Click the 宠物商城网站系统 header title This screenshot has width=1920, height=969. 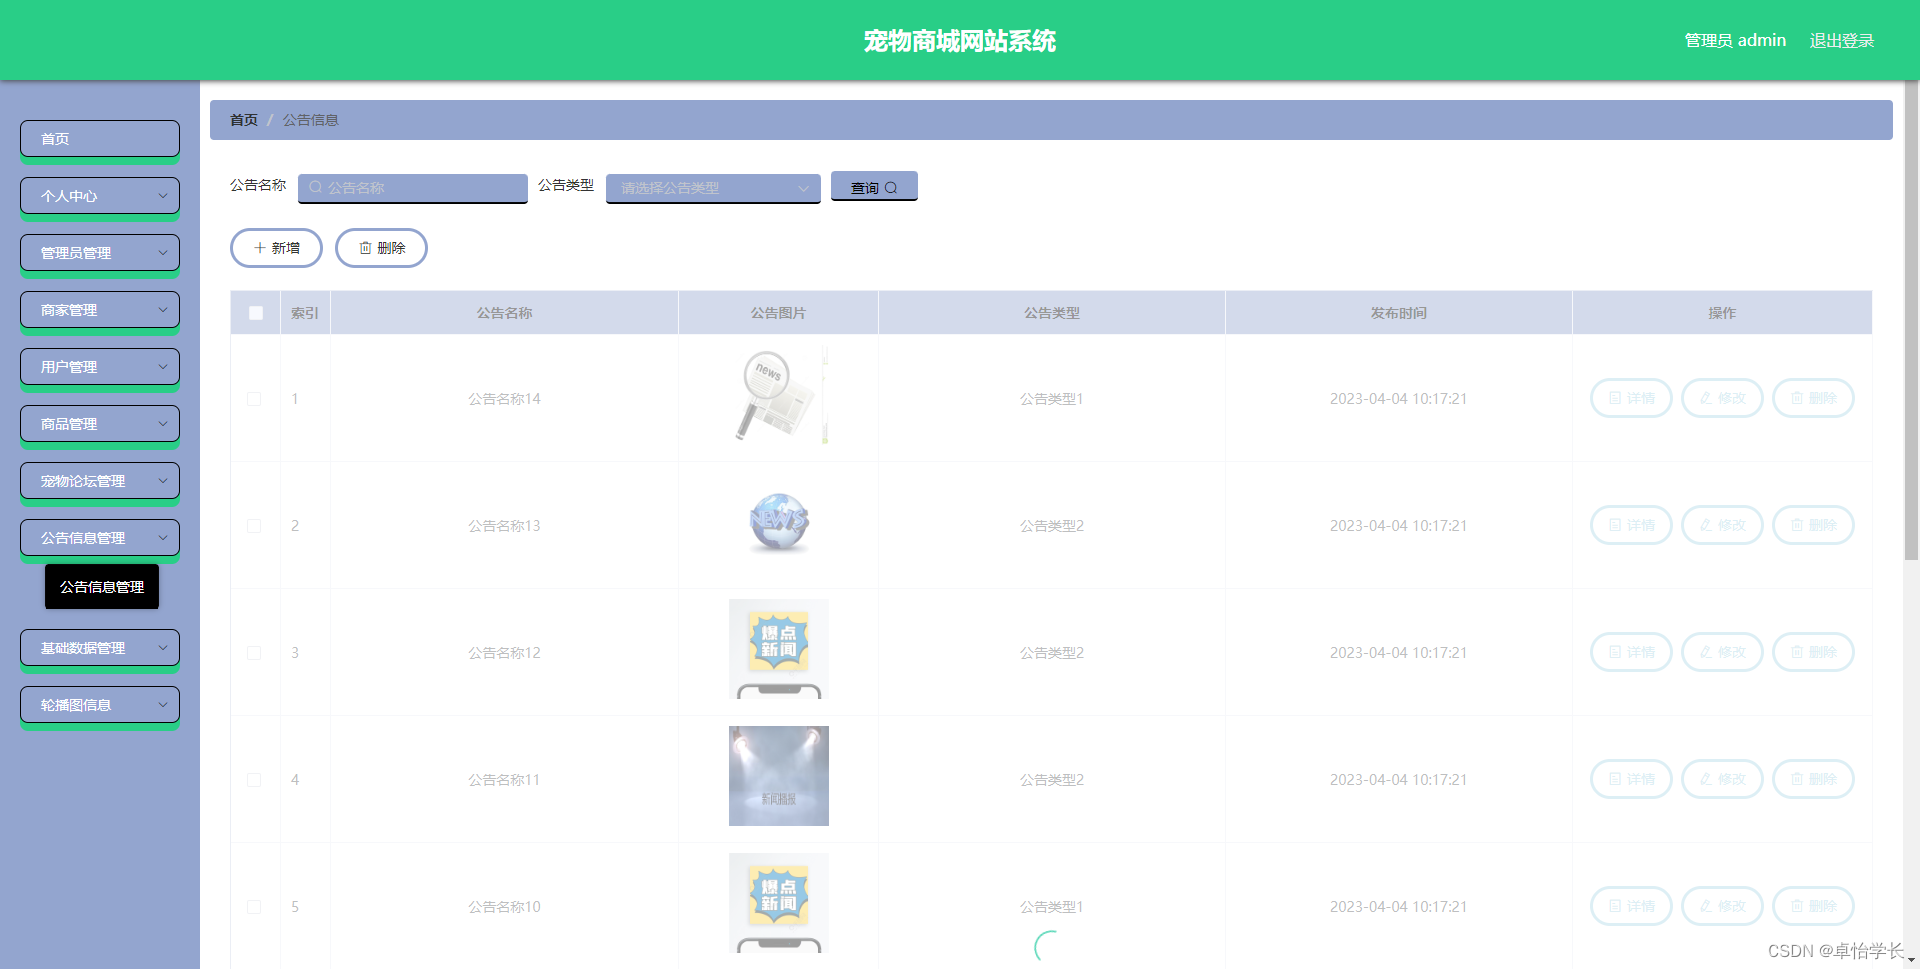click(960, 41)
